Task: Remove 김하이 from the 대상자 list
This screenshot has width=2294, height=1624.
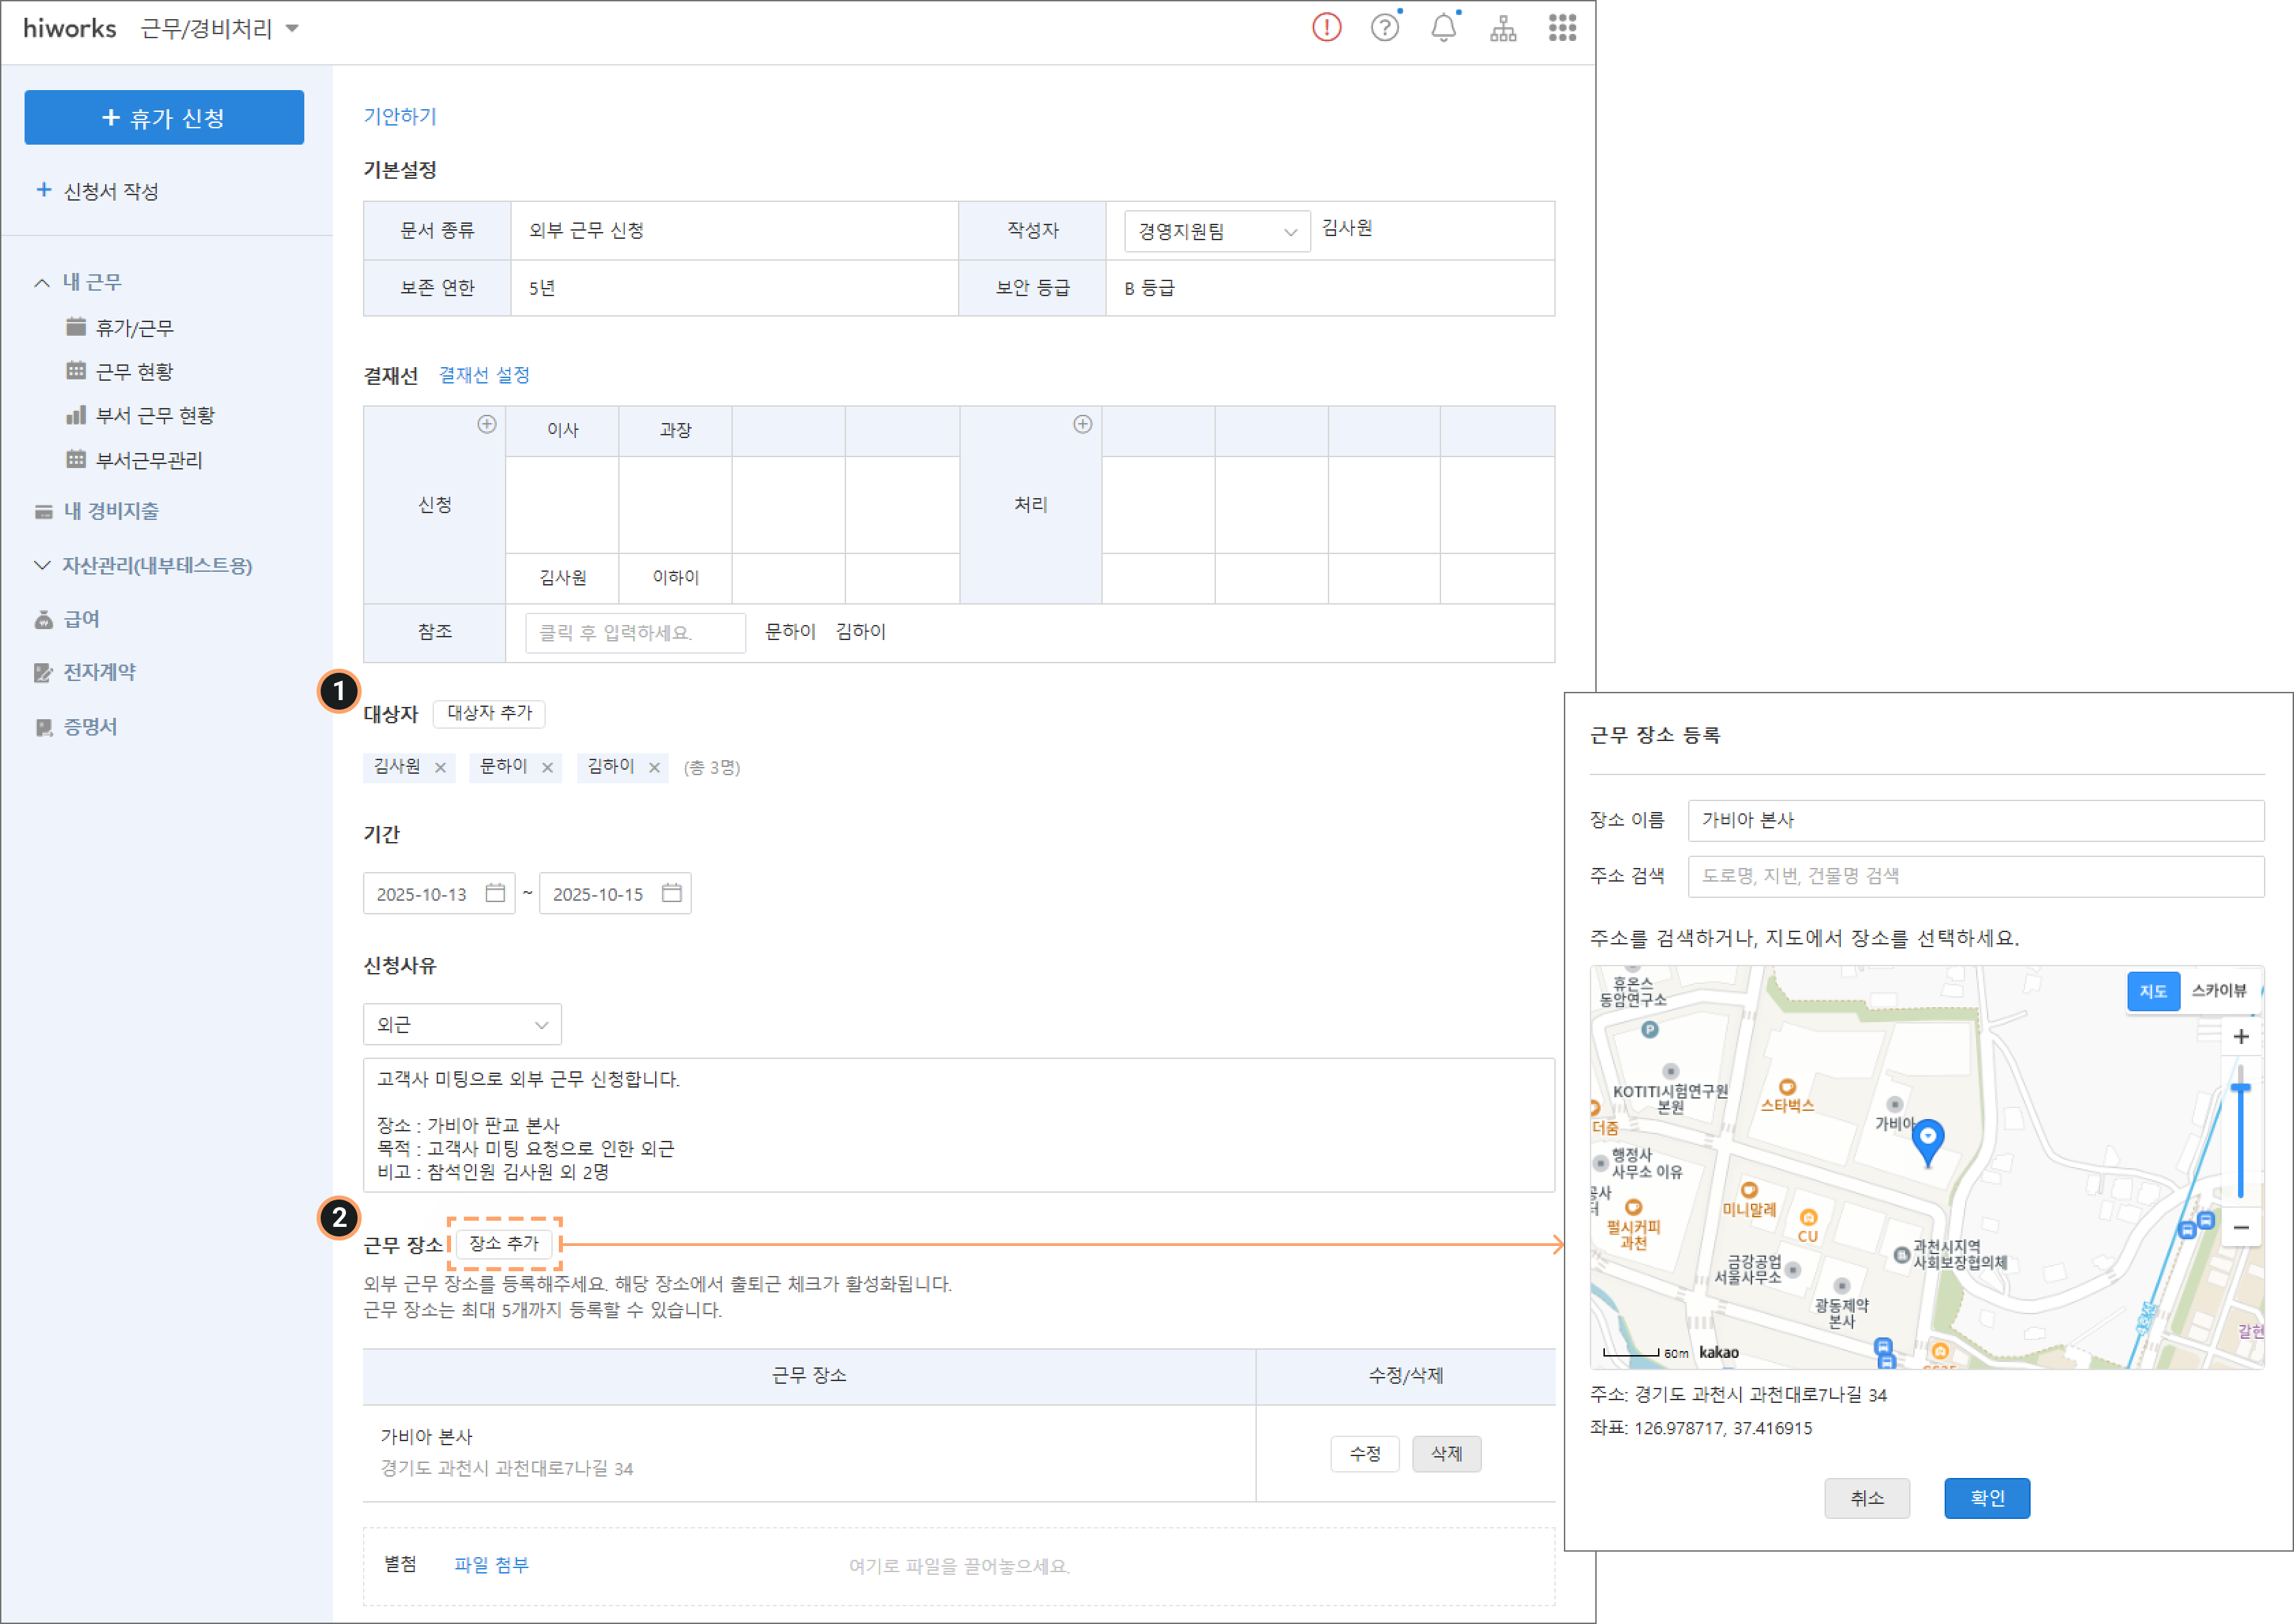Action: pos(654,767)
